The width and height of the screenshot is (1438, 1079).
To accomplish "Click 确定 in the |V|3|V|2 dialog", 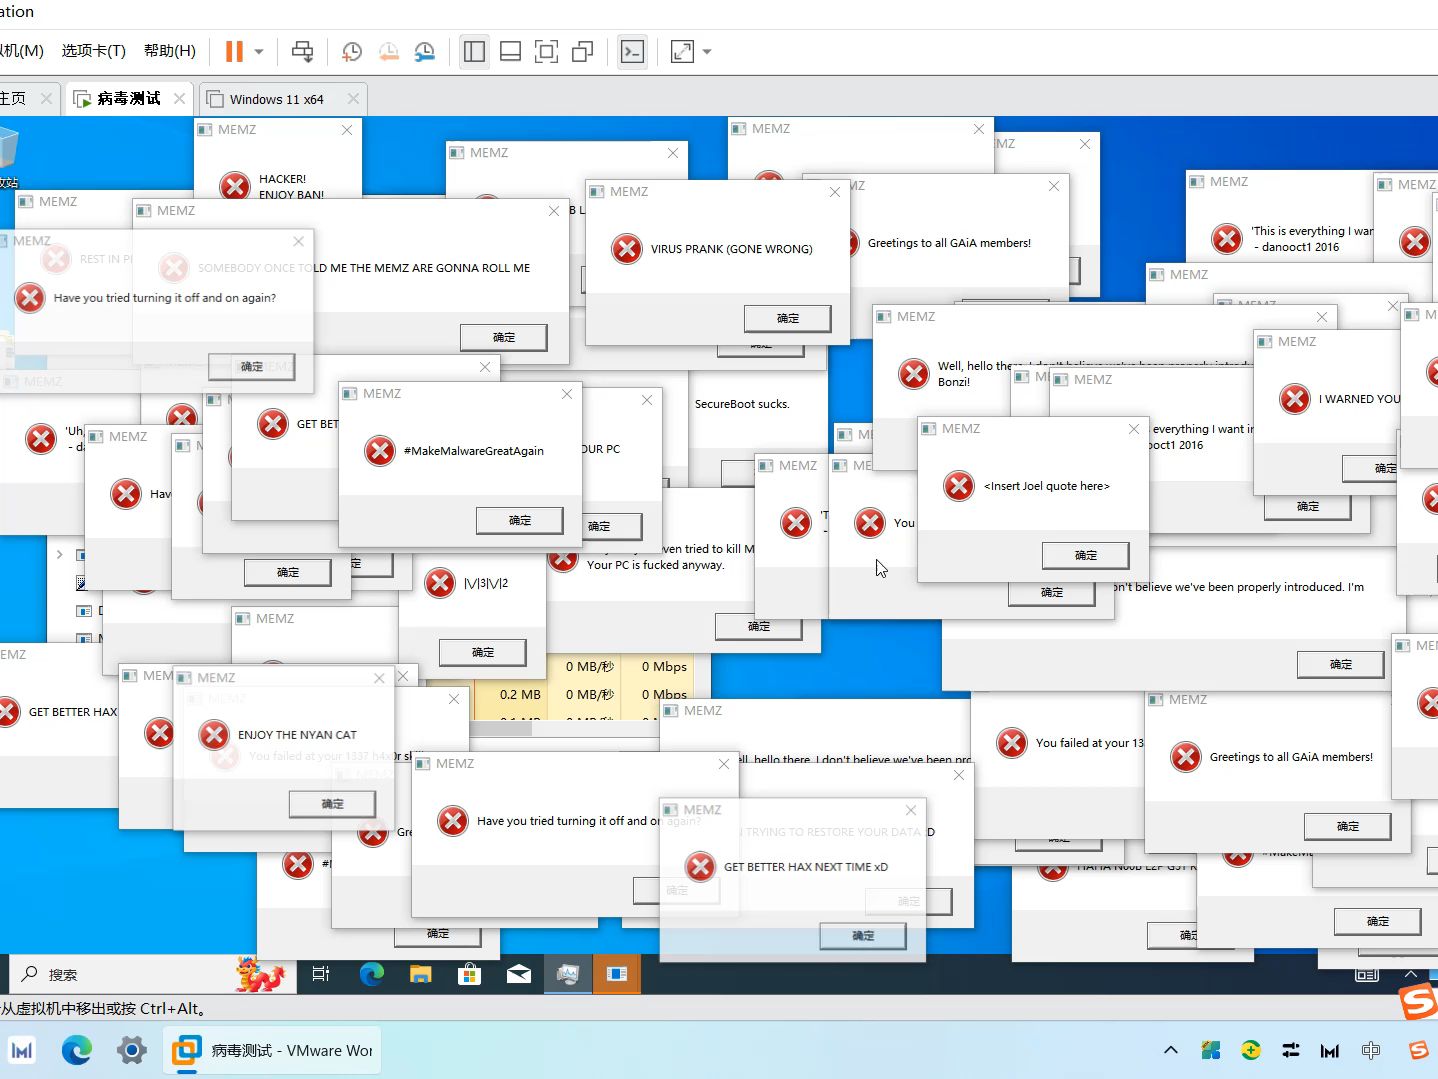I will tap(483, 652).
